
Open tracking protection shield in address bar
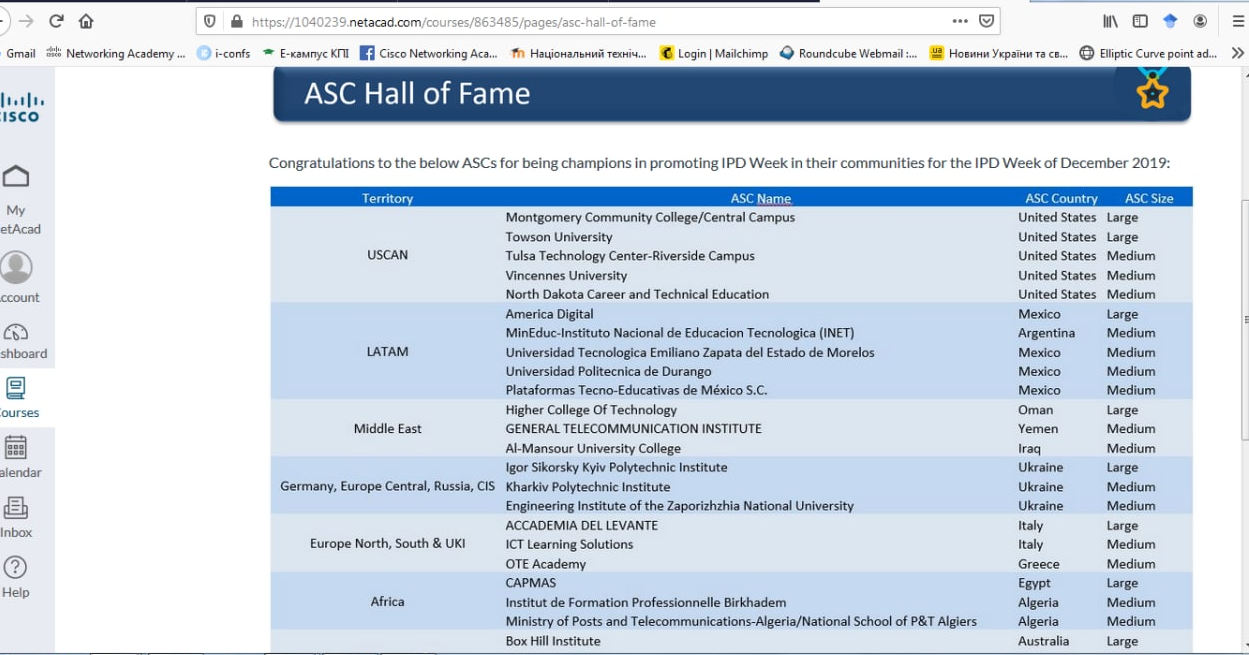click(x=210, y=21)
